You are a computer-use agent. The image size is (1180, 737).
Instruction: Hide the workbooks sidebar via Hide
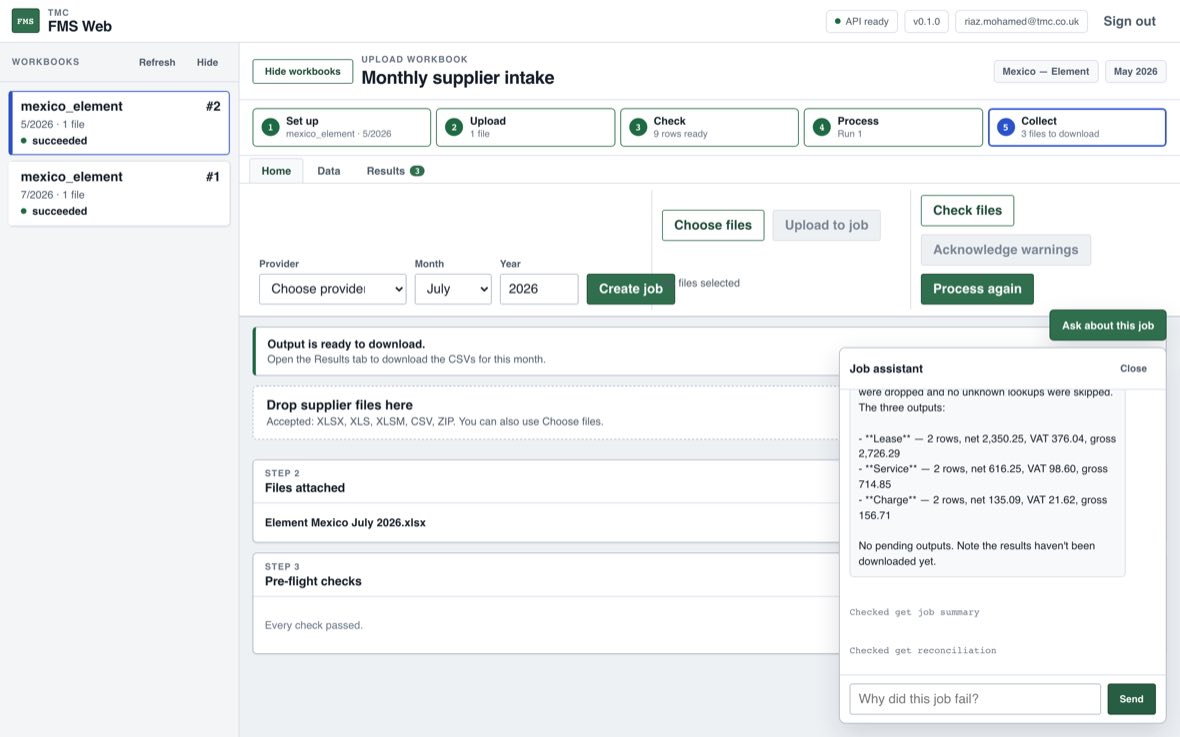click(207, 62)
